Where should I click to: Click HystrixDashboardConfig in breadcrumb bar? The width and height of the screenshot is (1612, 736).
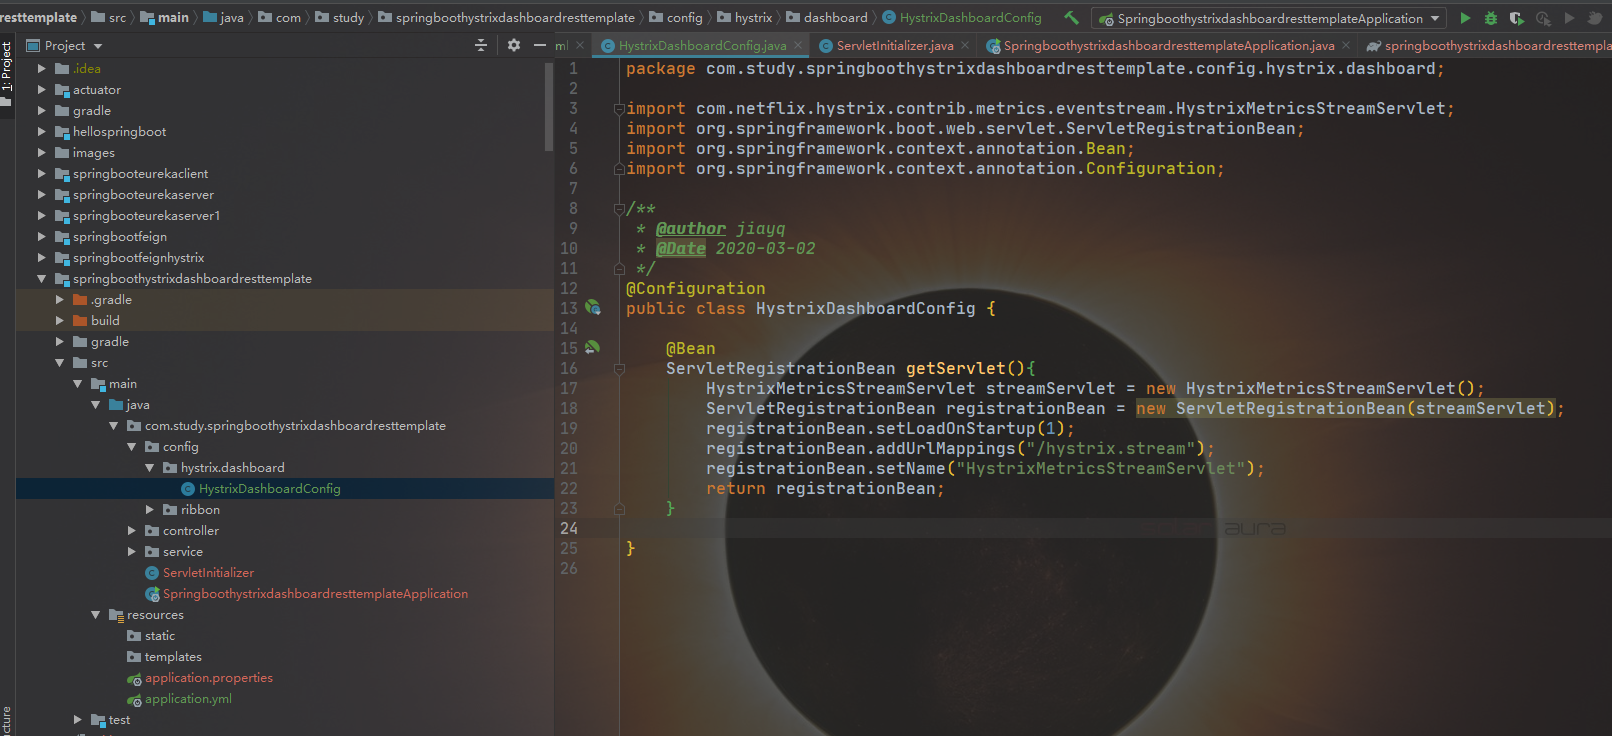pyautogui.click(x=970, y=17)
